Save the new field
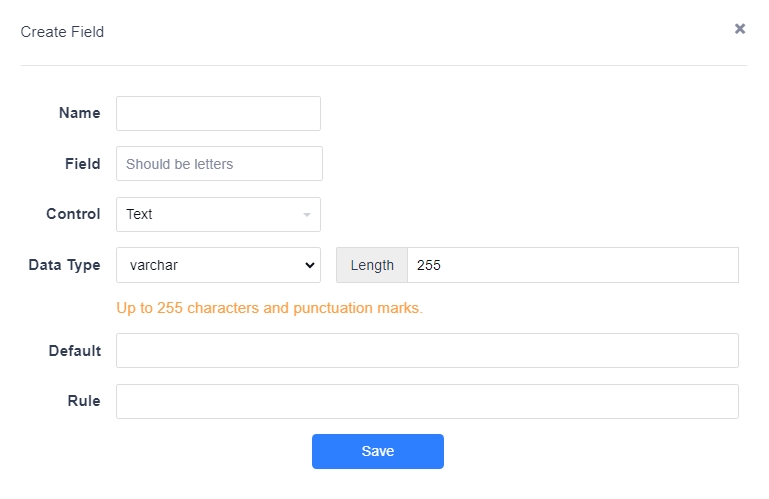The image size is (769, 499). pyautogui.click(x=378, y=451)
